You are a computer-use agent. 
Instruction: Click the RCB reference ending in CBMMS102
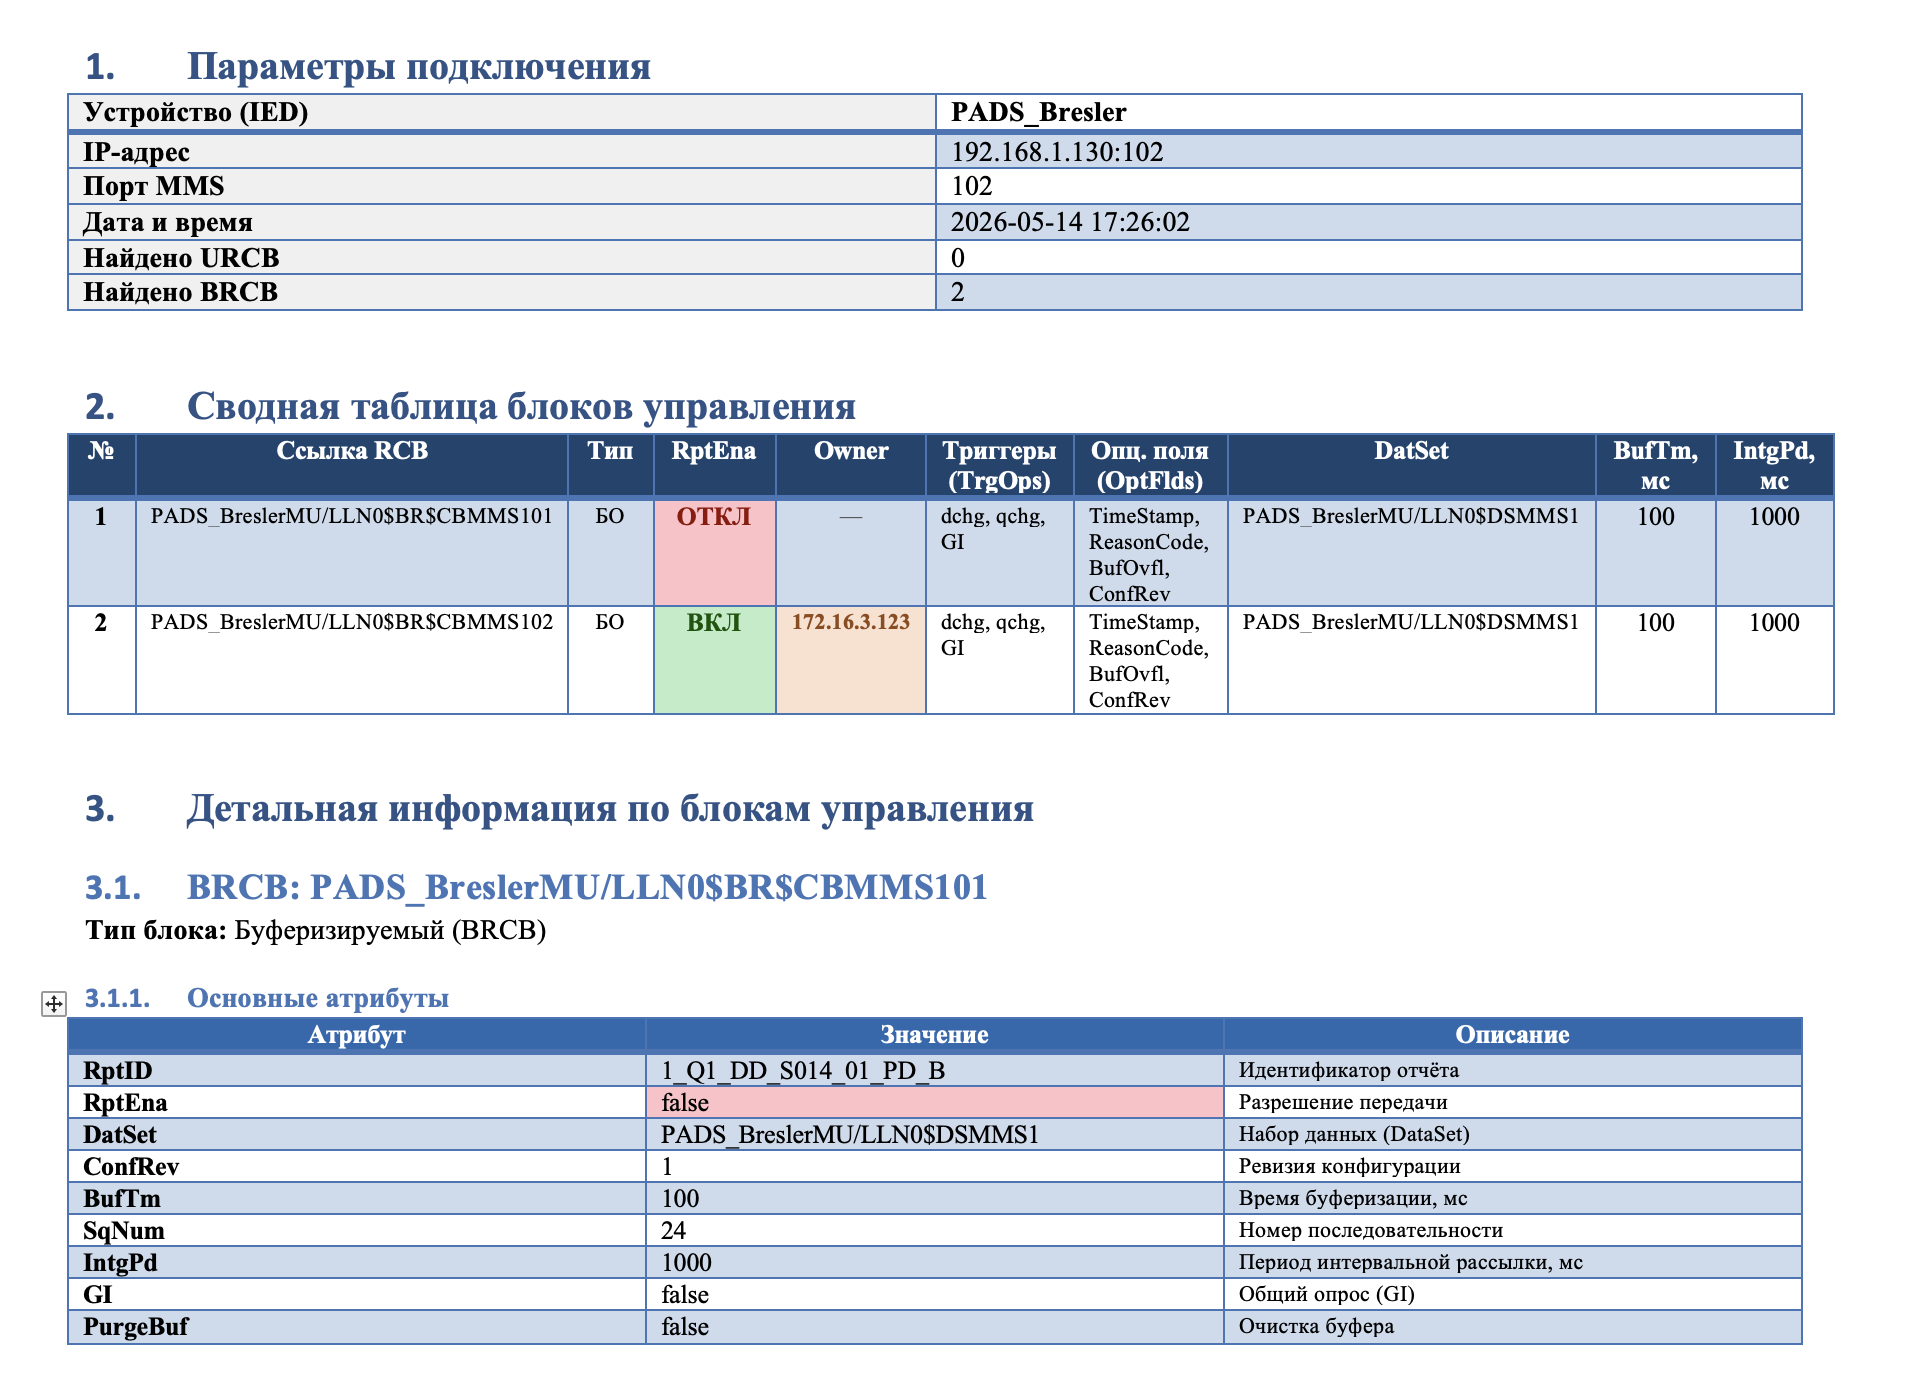tap(352, 622)
